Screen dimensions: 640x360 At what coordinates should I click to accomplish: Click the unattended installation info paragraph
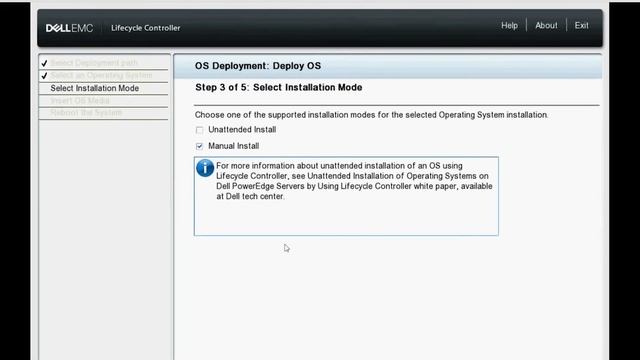coord(354,181)
